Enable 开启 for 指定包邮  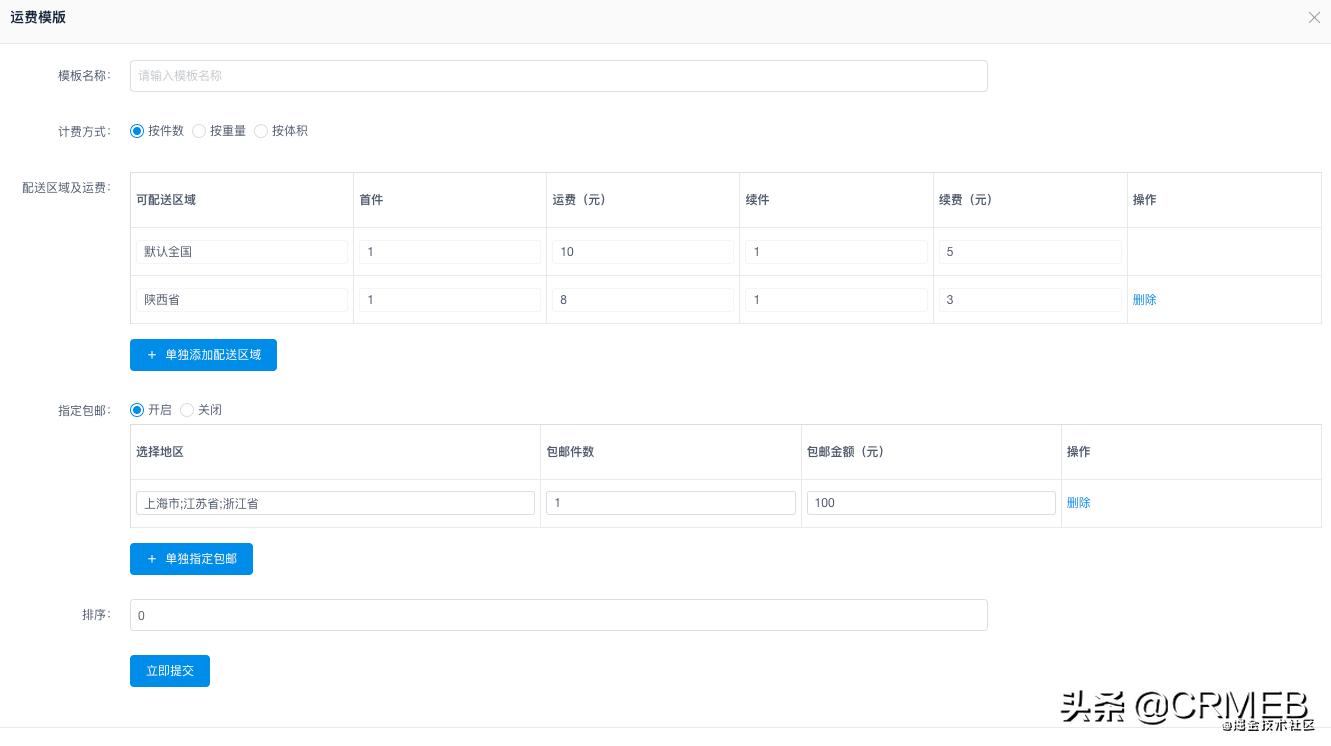[x=138, y=410]
